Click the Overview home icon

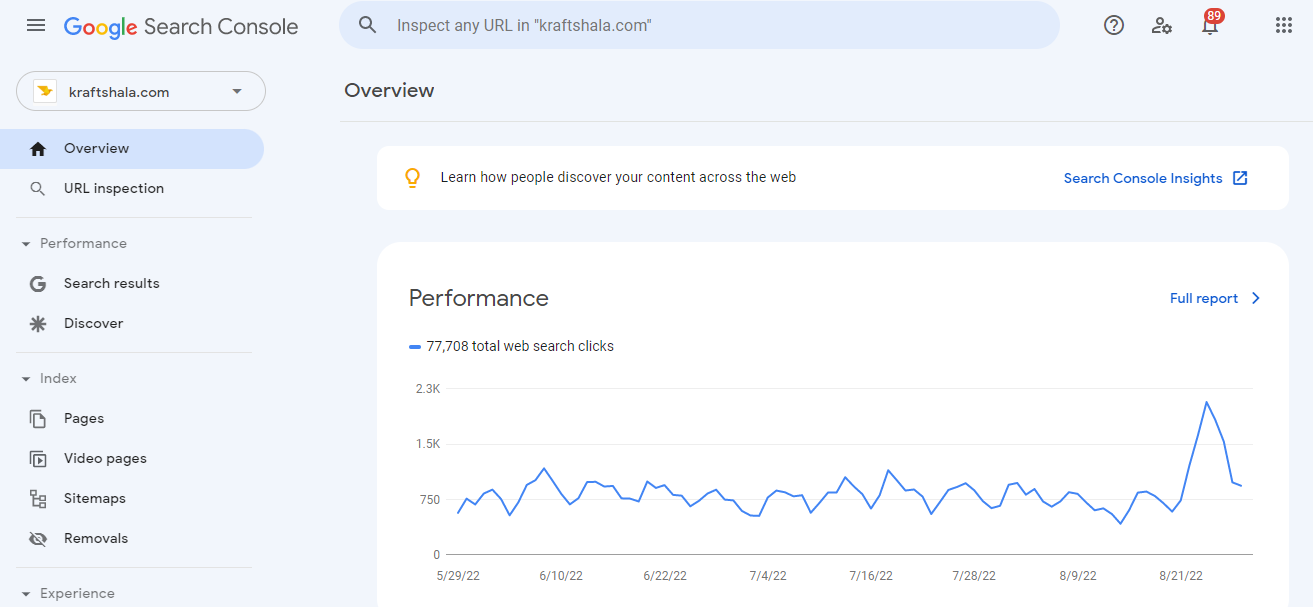[38, 149]
